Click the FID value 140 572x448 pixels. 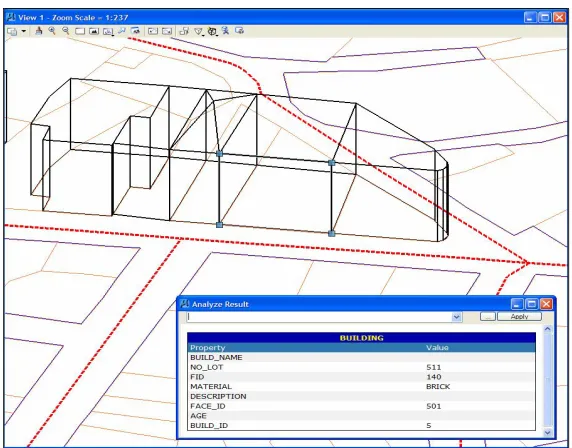point(433,377)
